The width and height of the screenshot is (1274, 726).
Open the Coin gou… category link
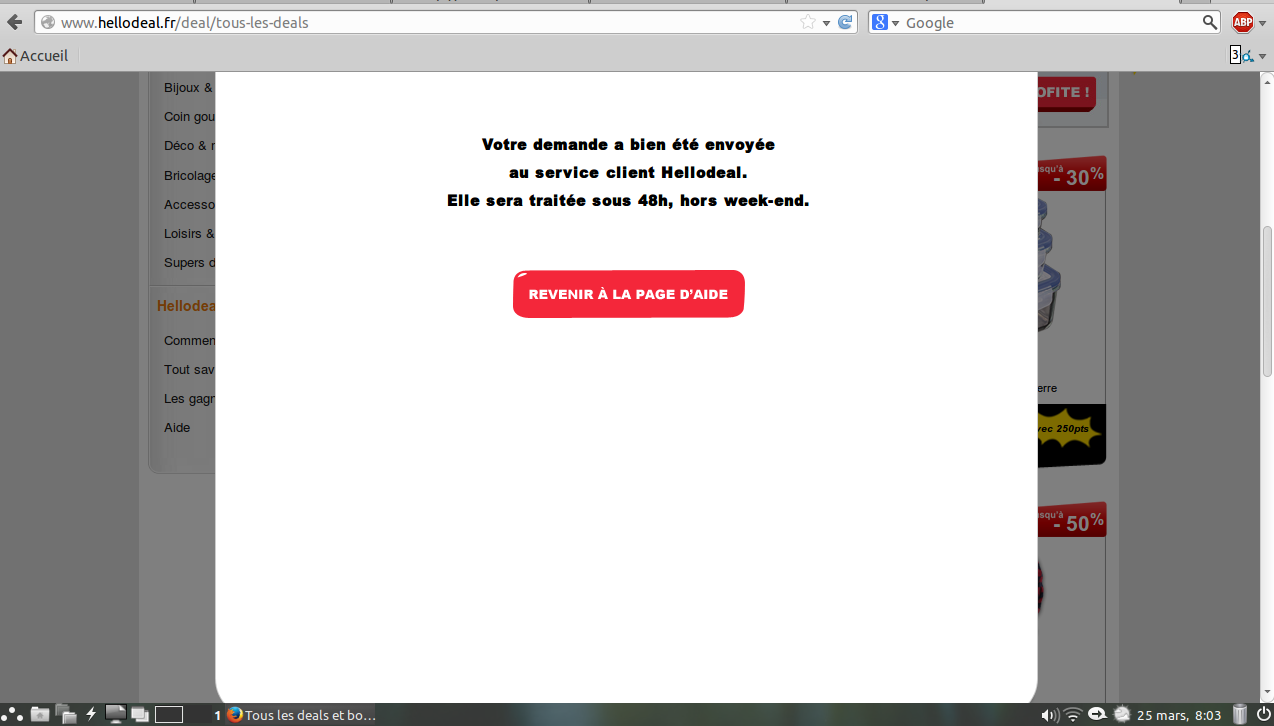(x=190, y=116)
